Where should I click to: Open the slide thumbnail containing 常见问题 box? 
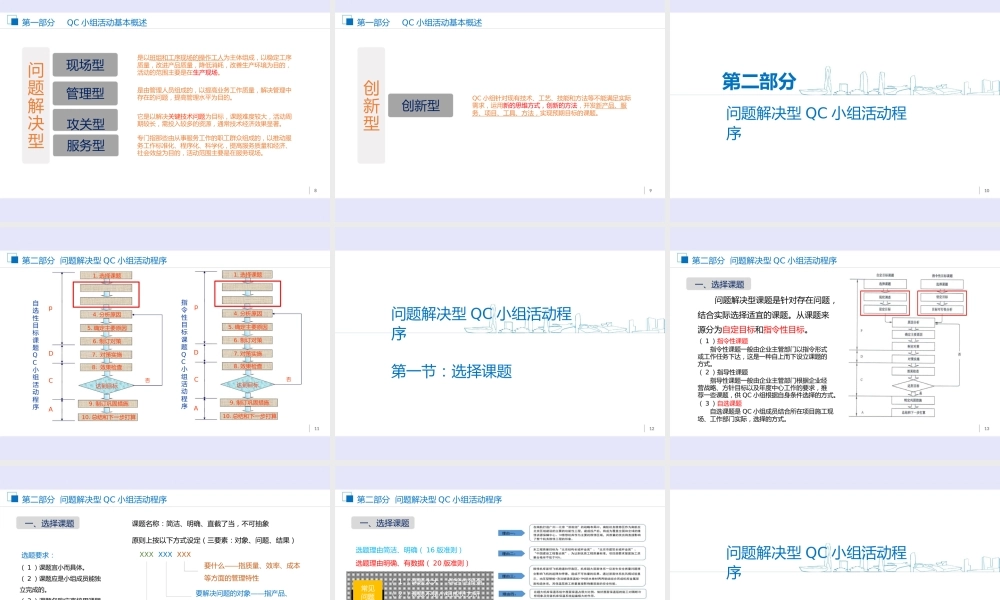tap(499, 545)
